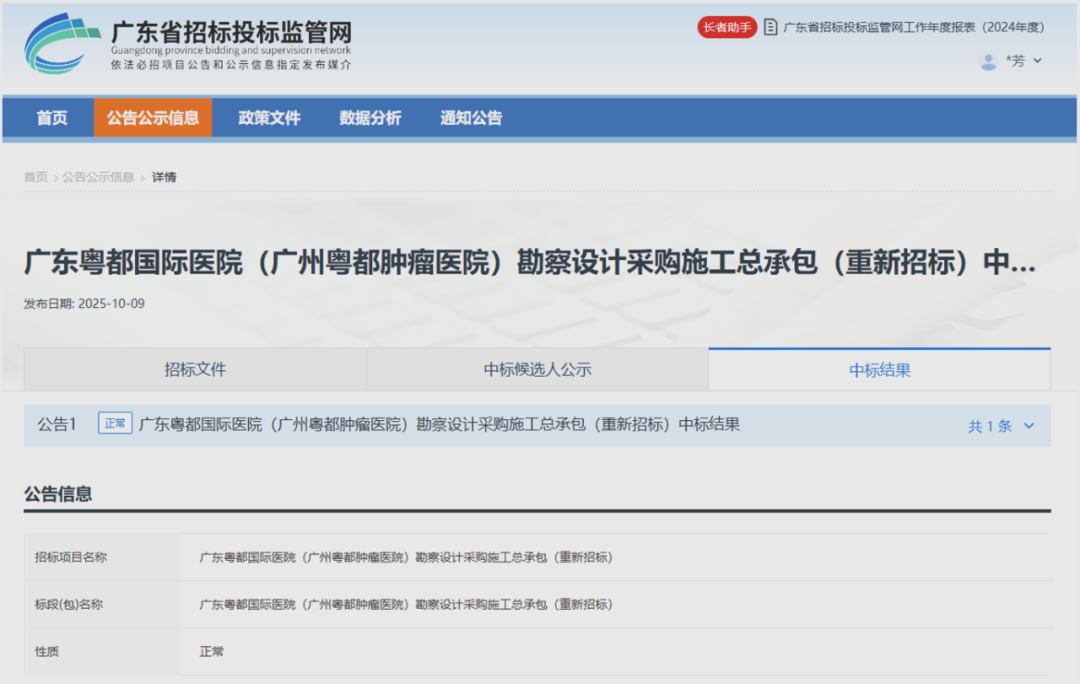Click the user avatar icon next to *芳
This screenshot has height=684, width=1080.
coord(987,61)
